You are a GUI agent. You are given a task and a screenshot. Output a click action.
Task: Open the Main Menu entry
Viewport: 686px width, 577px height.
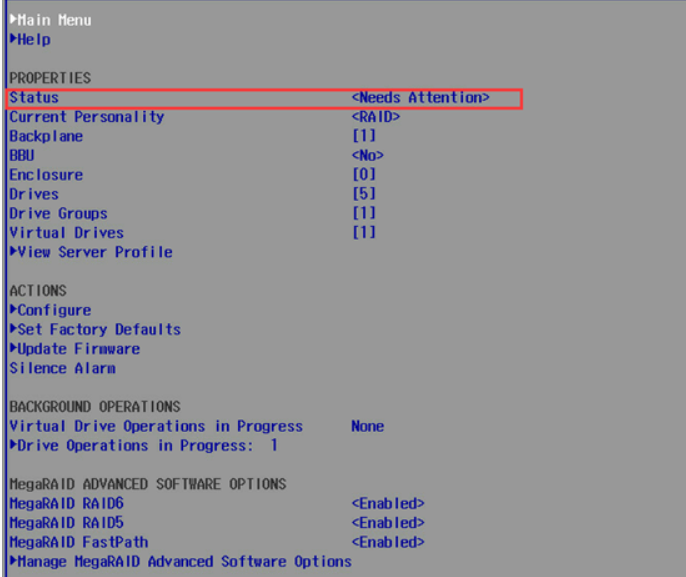tap(54, 20)
